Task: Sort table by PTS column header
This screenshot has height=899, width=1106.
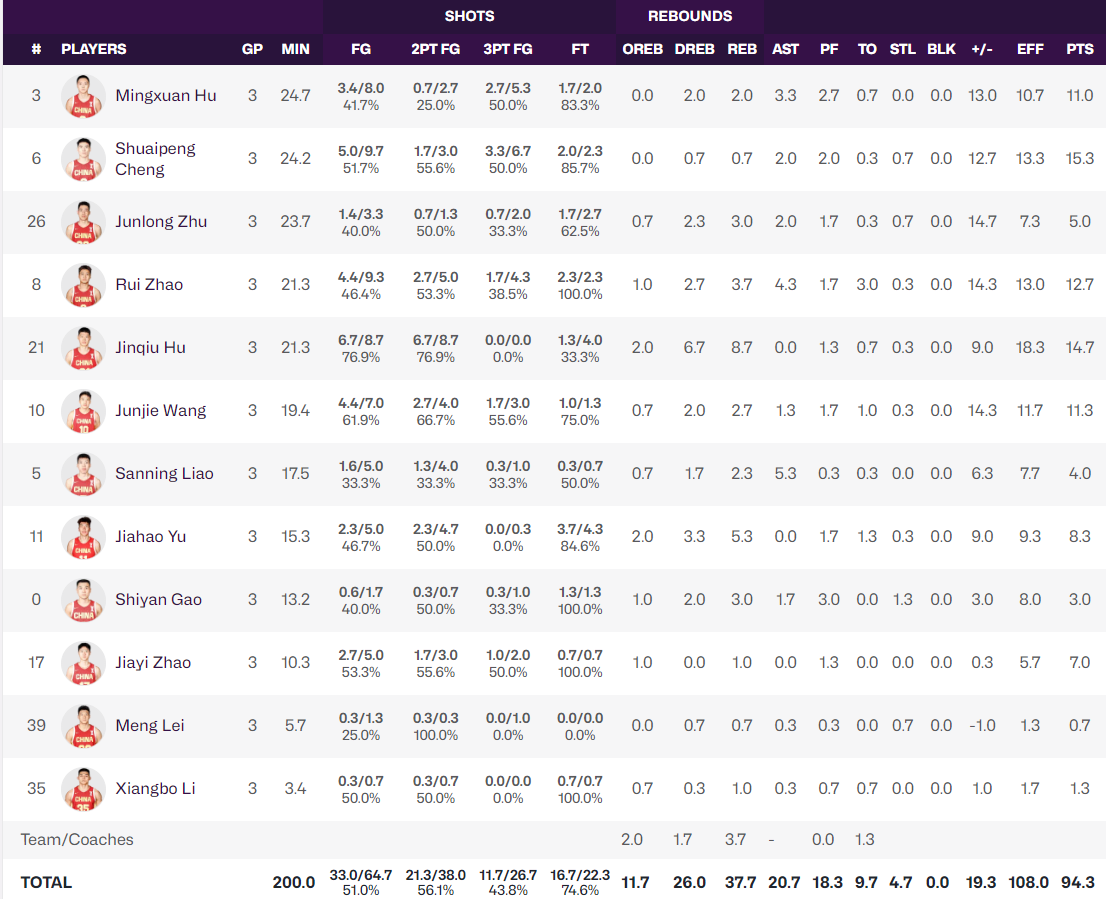Action: coord(1079,49)
